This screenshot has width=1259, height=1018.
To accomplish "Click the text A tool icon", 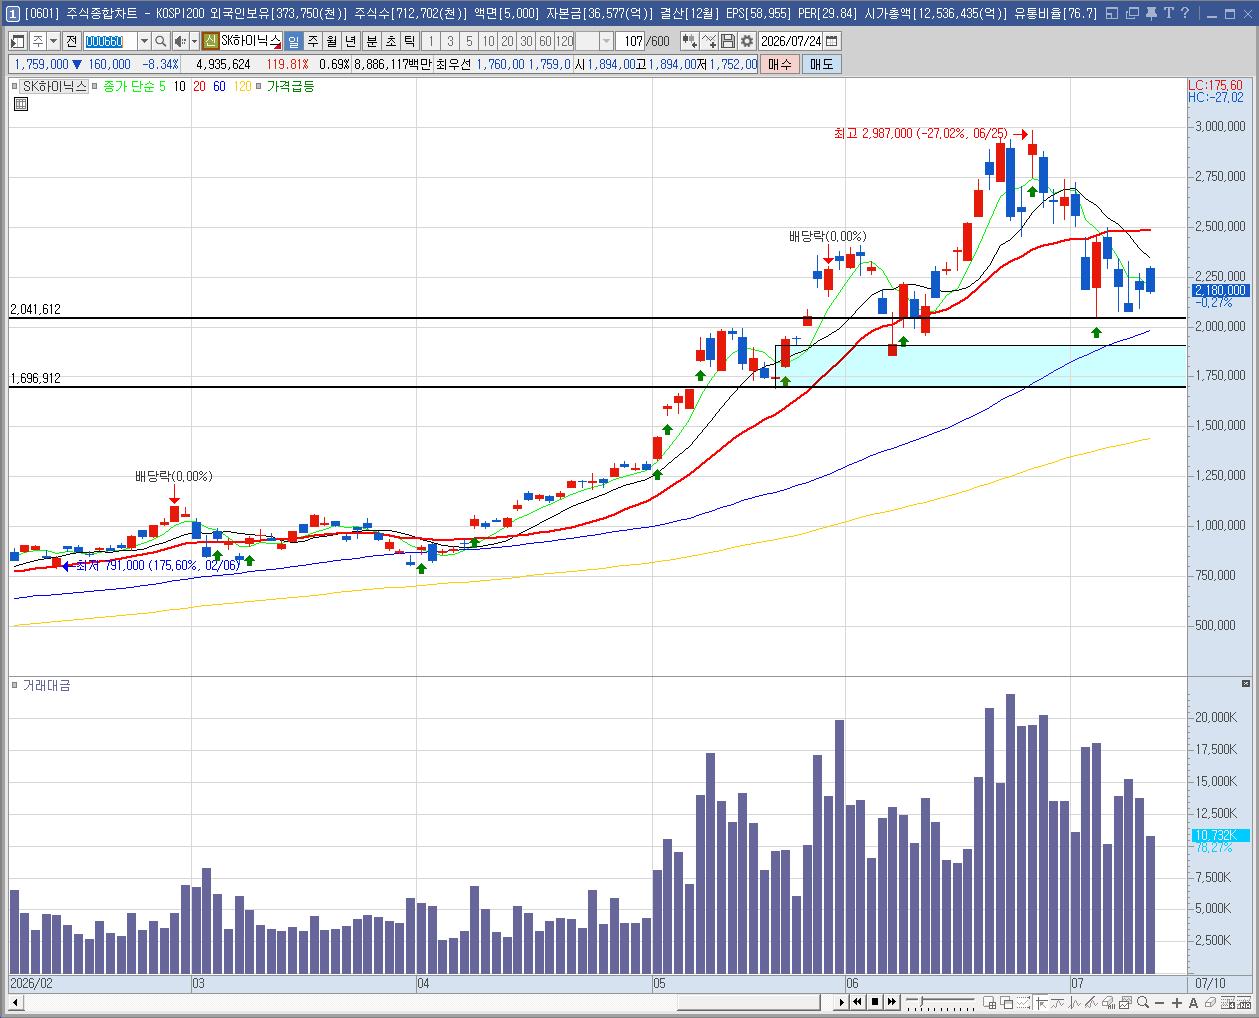I will 1194,1002.
